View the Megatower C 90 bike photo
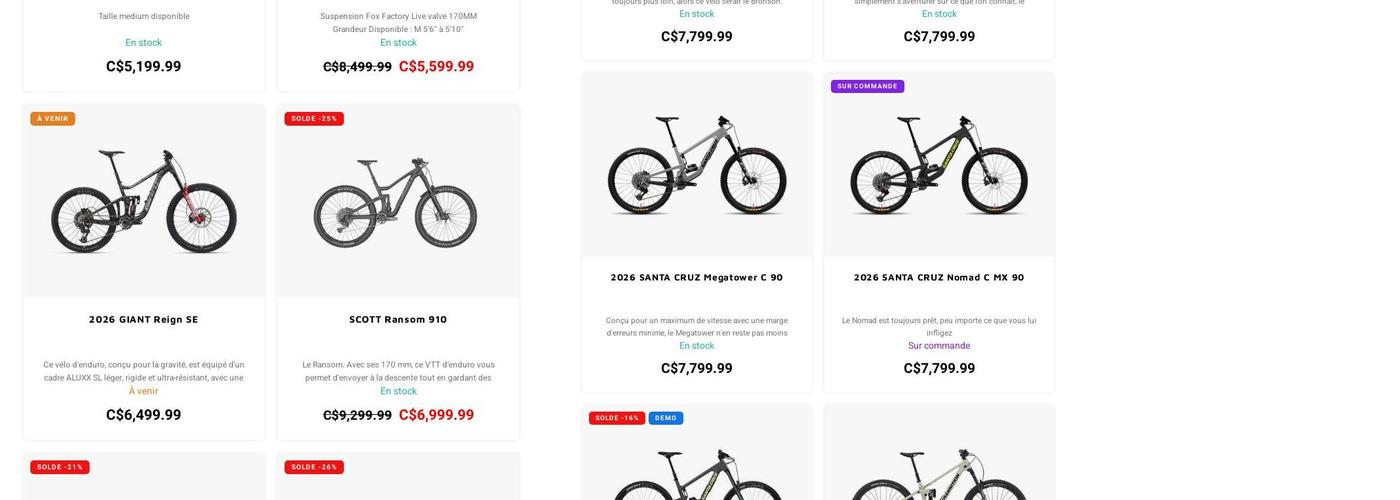The width and height of the screenshot is (1400, 500). 697,165
